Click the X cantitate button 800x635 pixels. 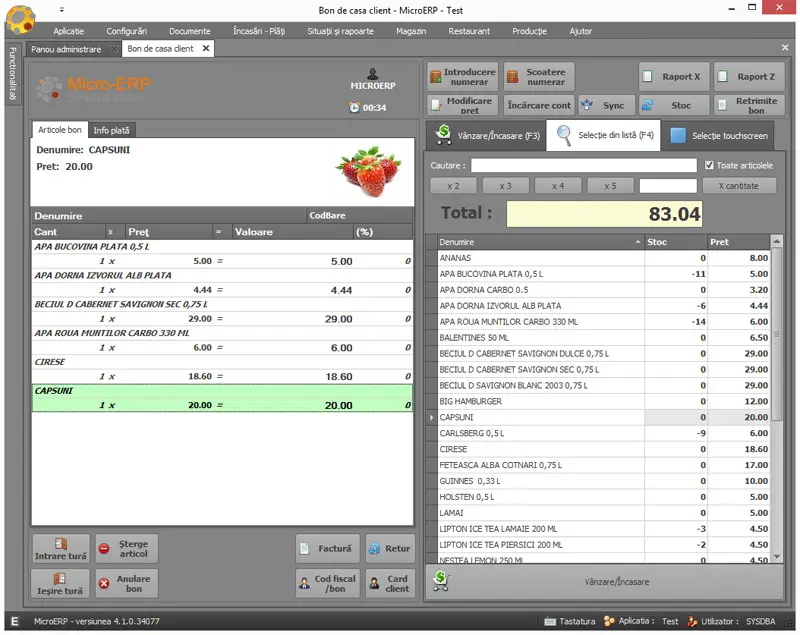[x=739, y=186]
